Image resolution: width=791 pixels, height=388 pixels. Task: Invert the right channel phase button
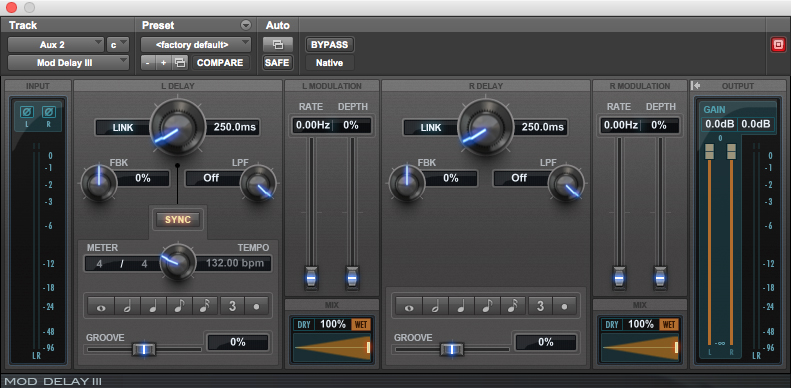49,112
